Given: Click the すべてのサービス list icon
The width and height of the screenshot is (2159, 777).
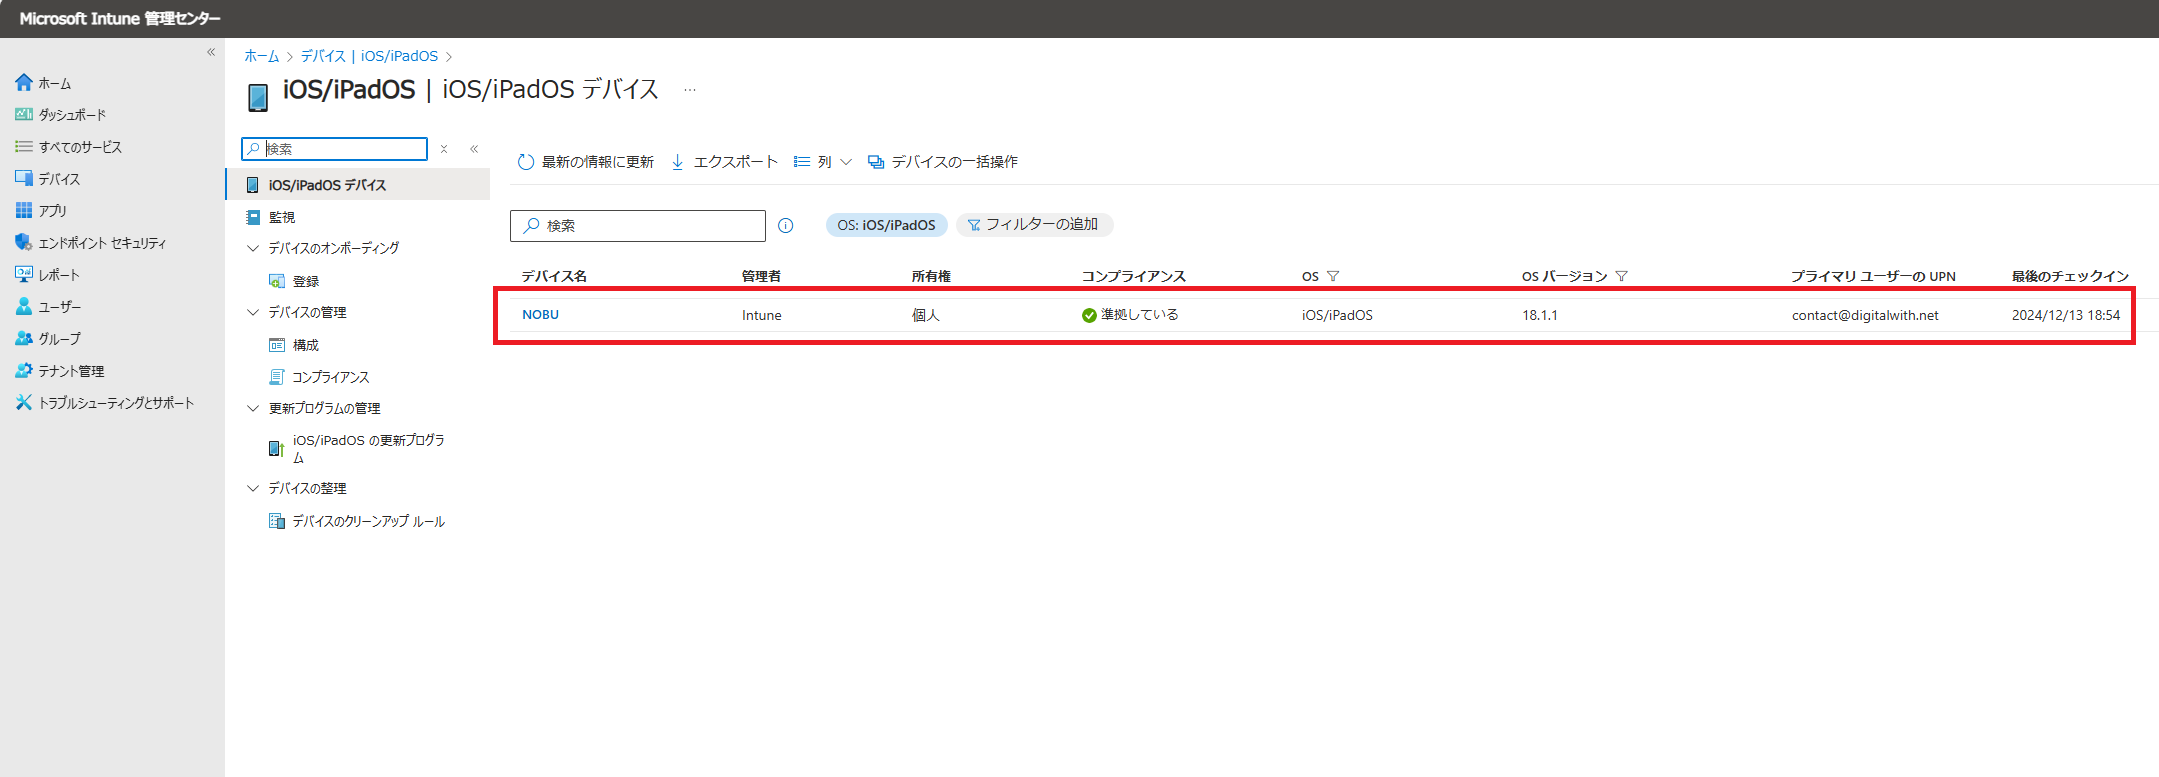Looking at the screenshot, I should (24, 146).
